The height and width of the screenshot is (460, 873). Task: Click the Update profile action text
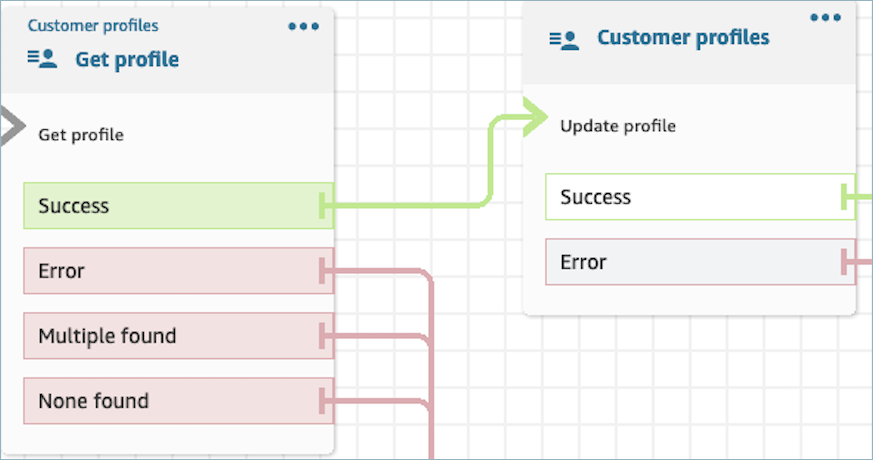(x=618, y=126)
